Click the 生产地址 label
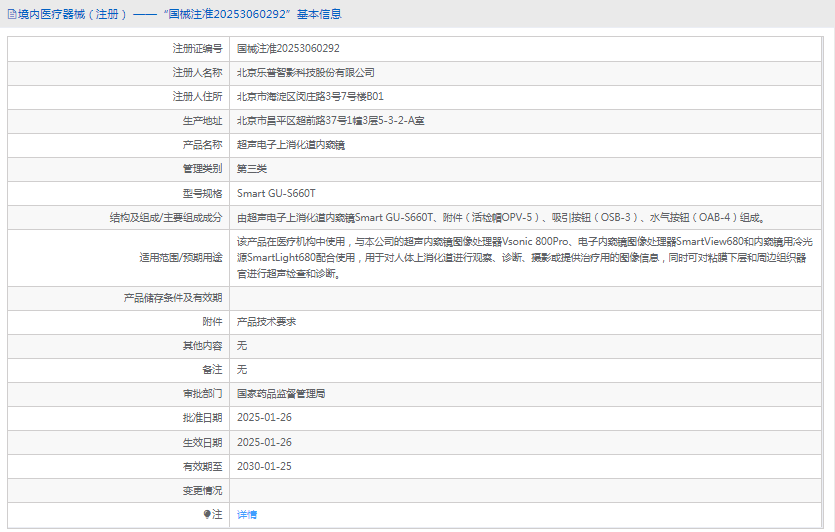This screenshot has height=532, width=835. (202, 121)
